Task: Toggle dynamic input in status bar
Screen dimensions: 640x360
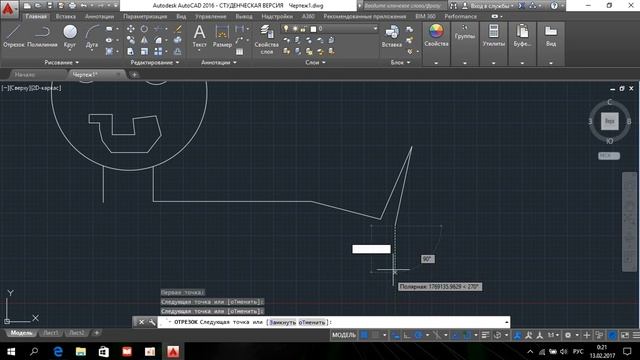Action: click(396, 335)
